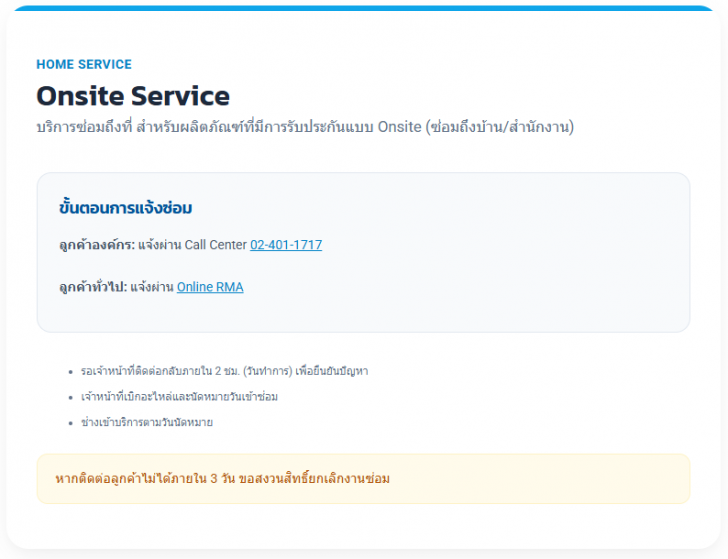Select the bullet เจ้าหน้าที่เบิกอะไหล่และนัดหมายวันเข้าซ่อม
The width and height of the screenshot is (728, 559).
point(179,396)
